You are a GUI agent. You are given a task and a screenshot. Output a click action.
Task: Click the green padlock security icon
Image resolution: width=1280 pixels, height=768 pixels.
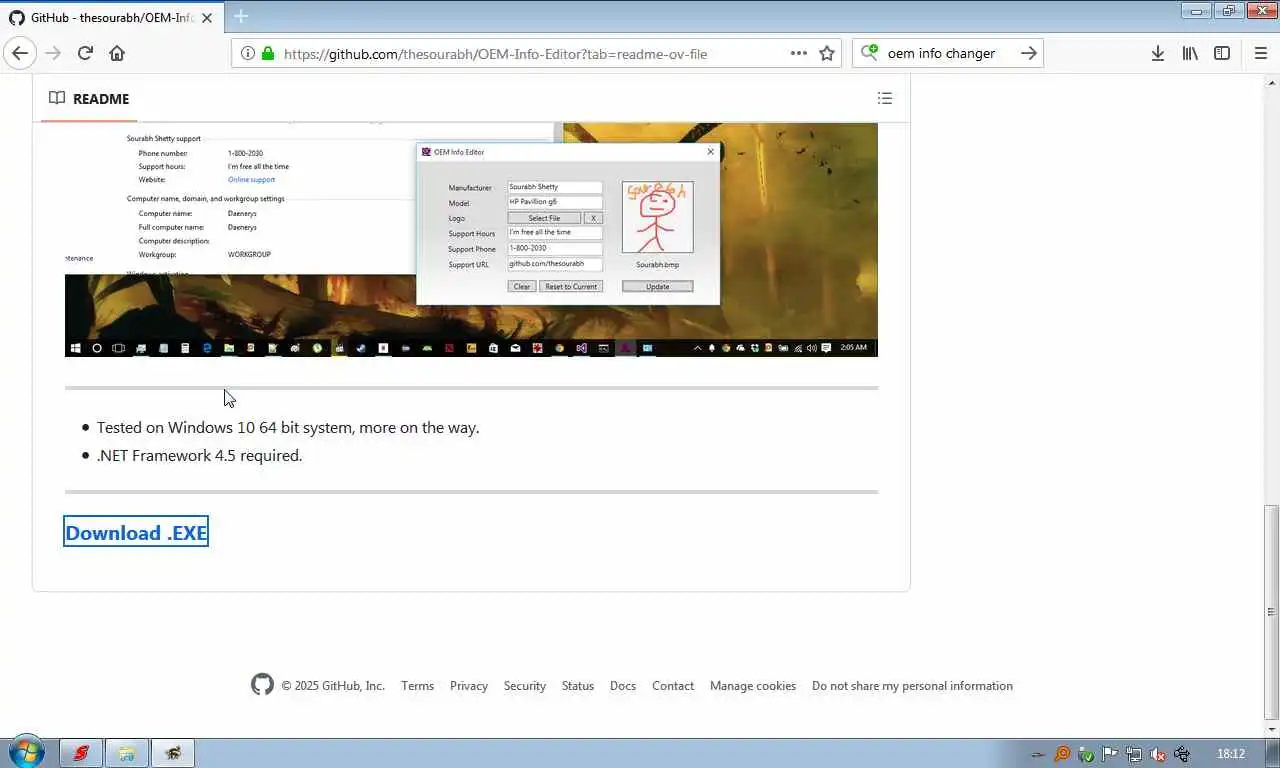pos(267,53)
